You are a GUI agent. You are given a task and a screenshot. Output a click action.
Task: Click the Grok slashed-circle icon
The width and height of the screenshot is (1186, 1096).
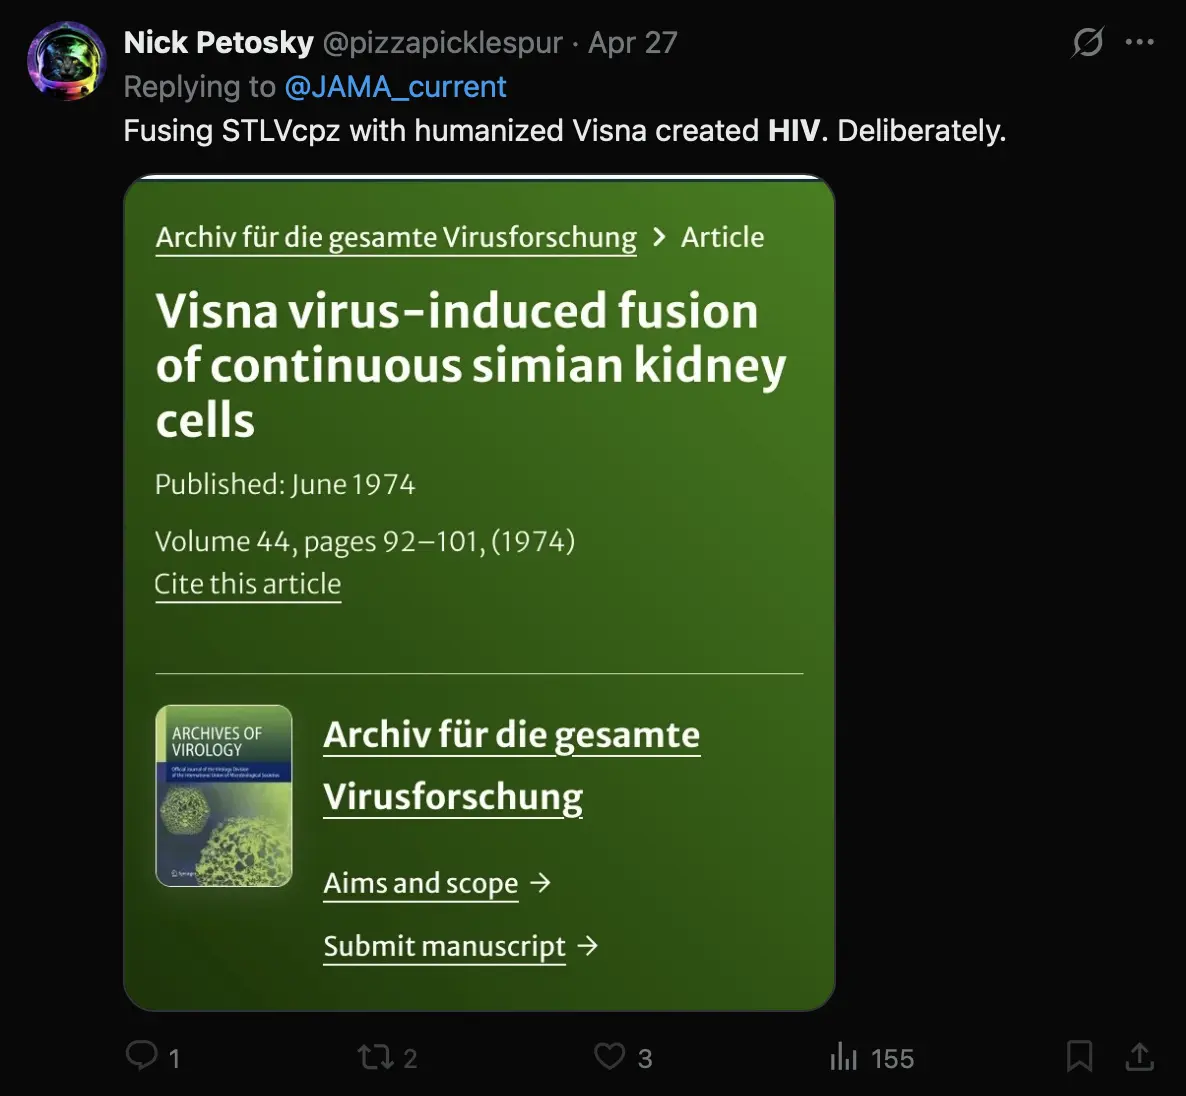pyautogui.click(x=1087, y=42)
